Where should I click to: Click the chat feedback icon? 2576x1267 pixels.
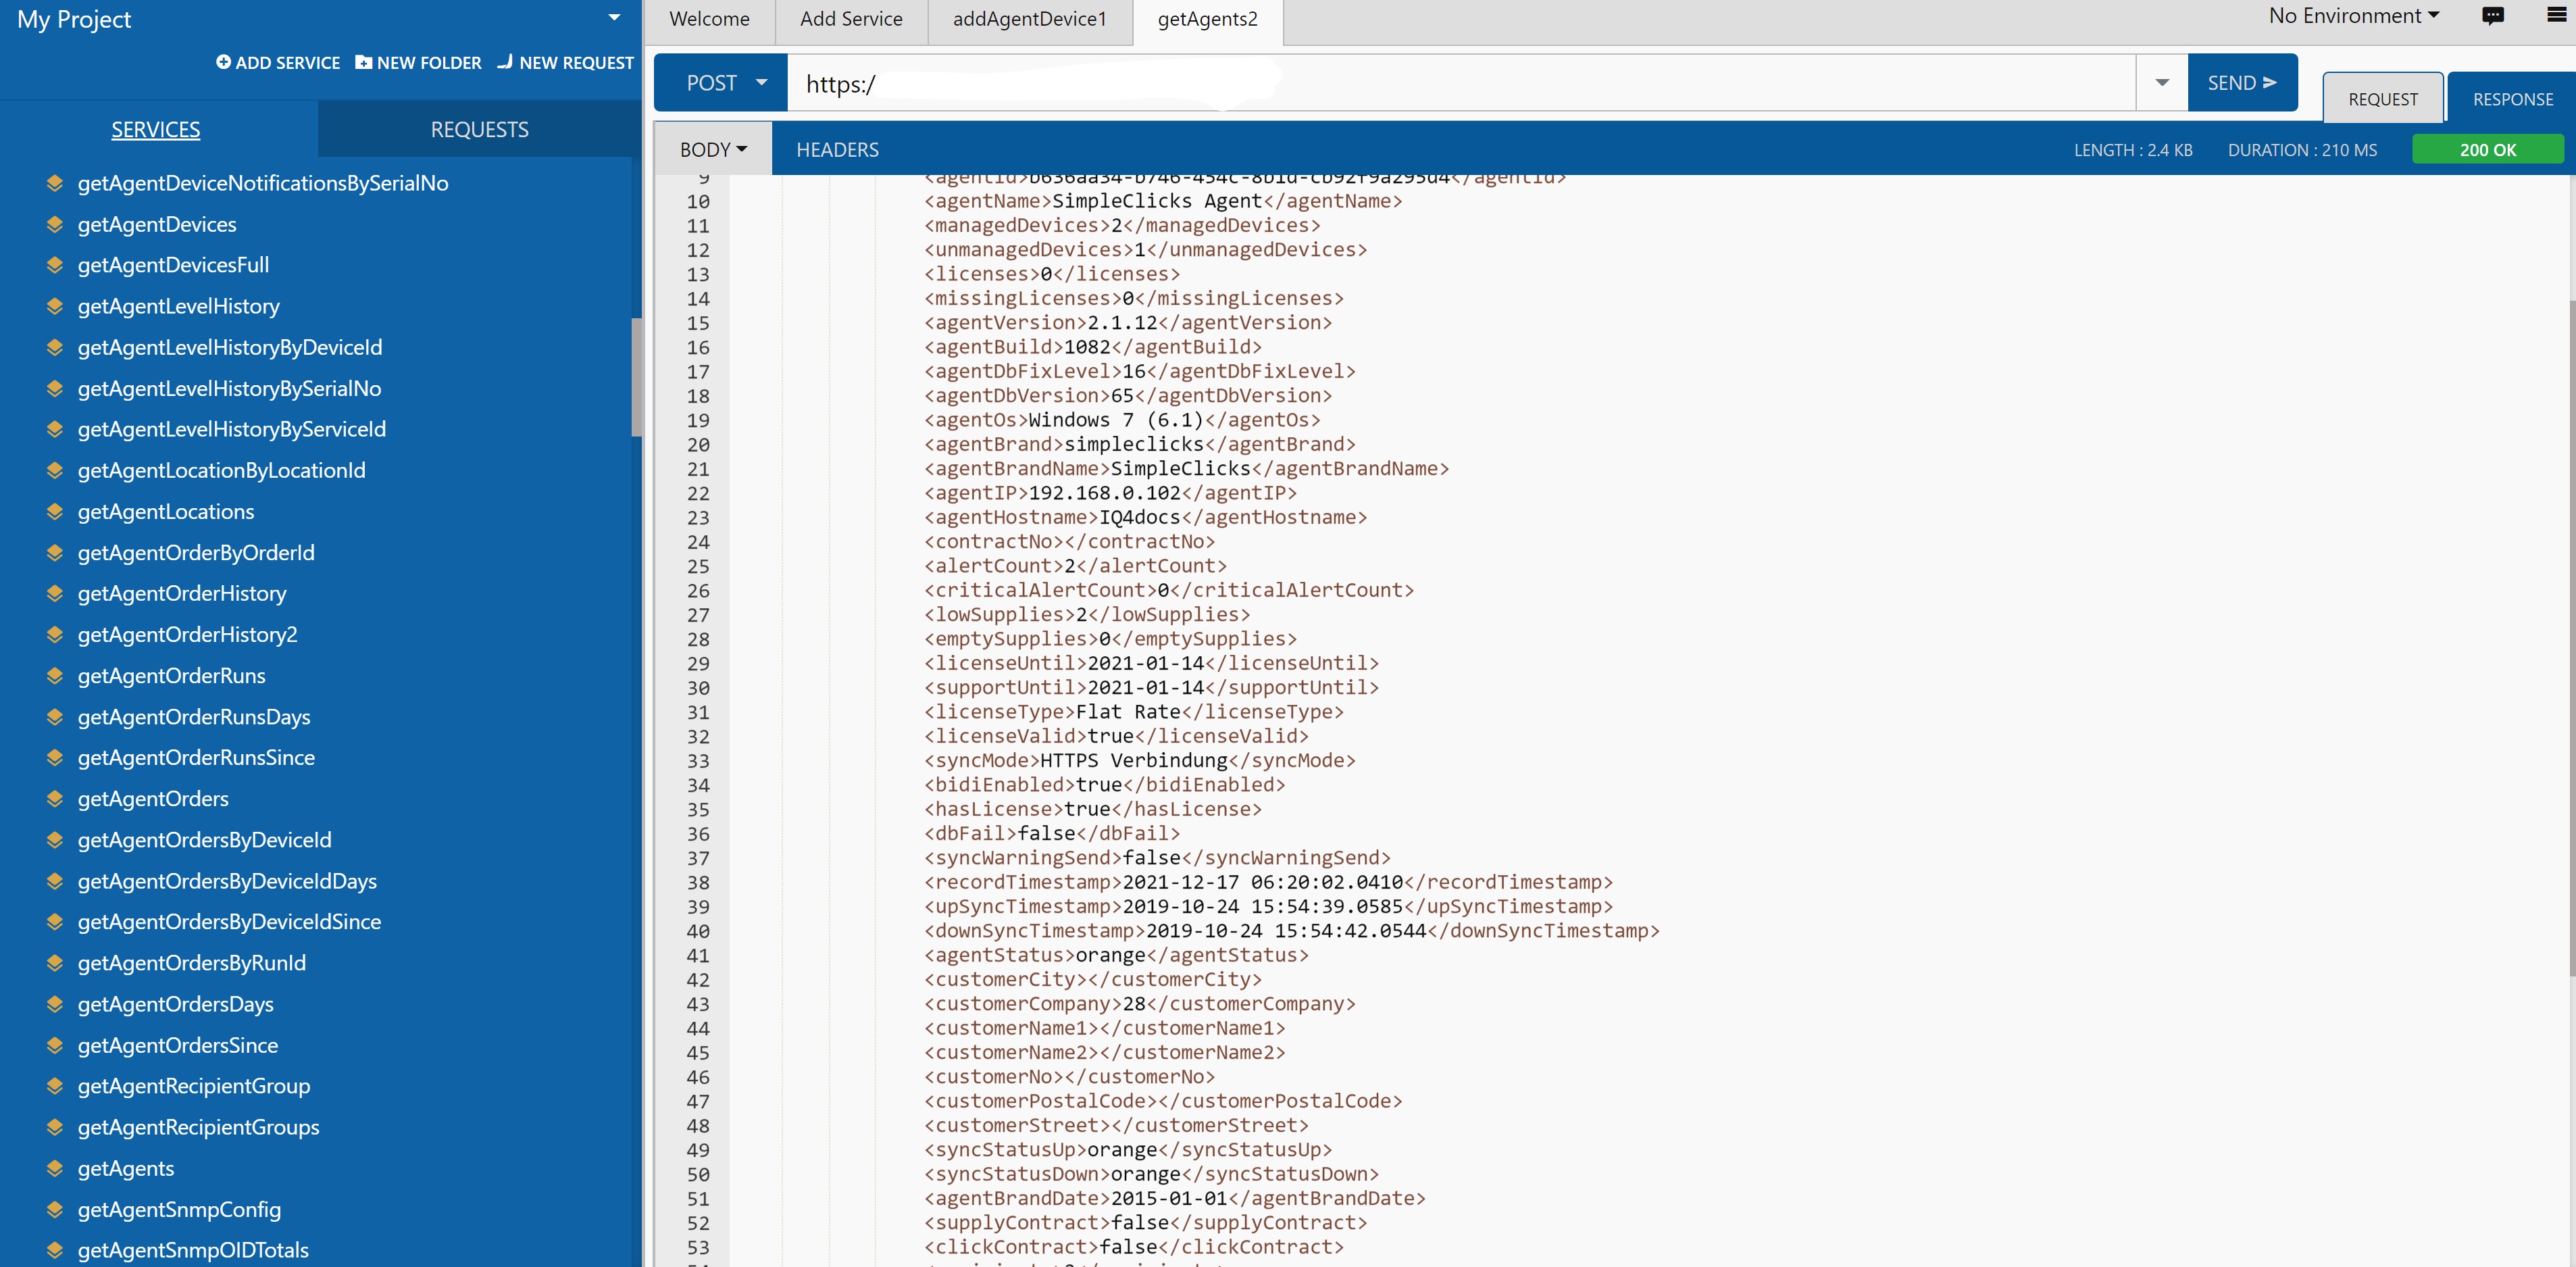[x=2492, y=16]
